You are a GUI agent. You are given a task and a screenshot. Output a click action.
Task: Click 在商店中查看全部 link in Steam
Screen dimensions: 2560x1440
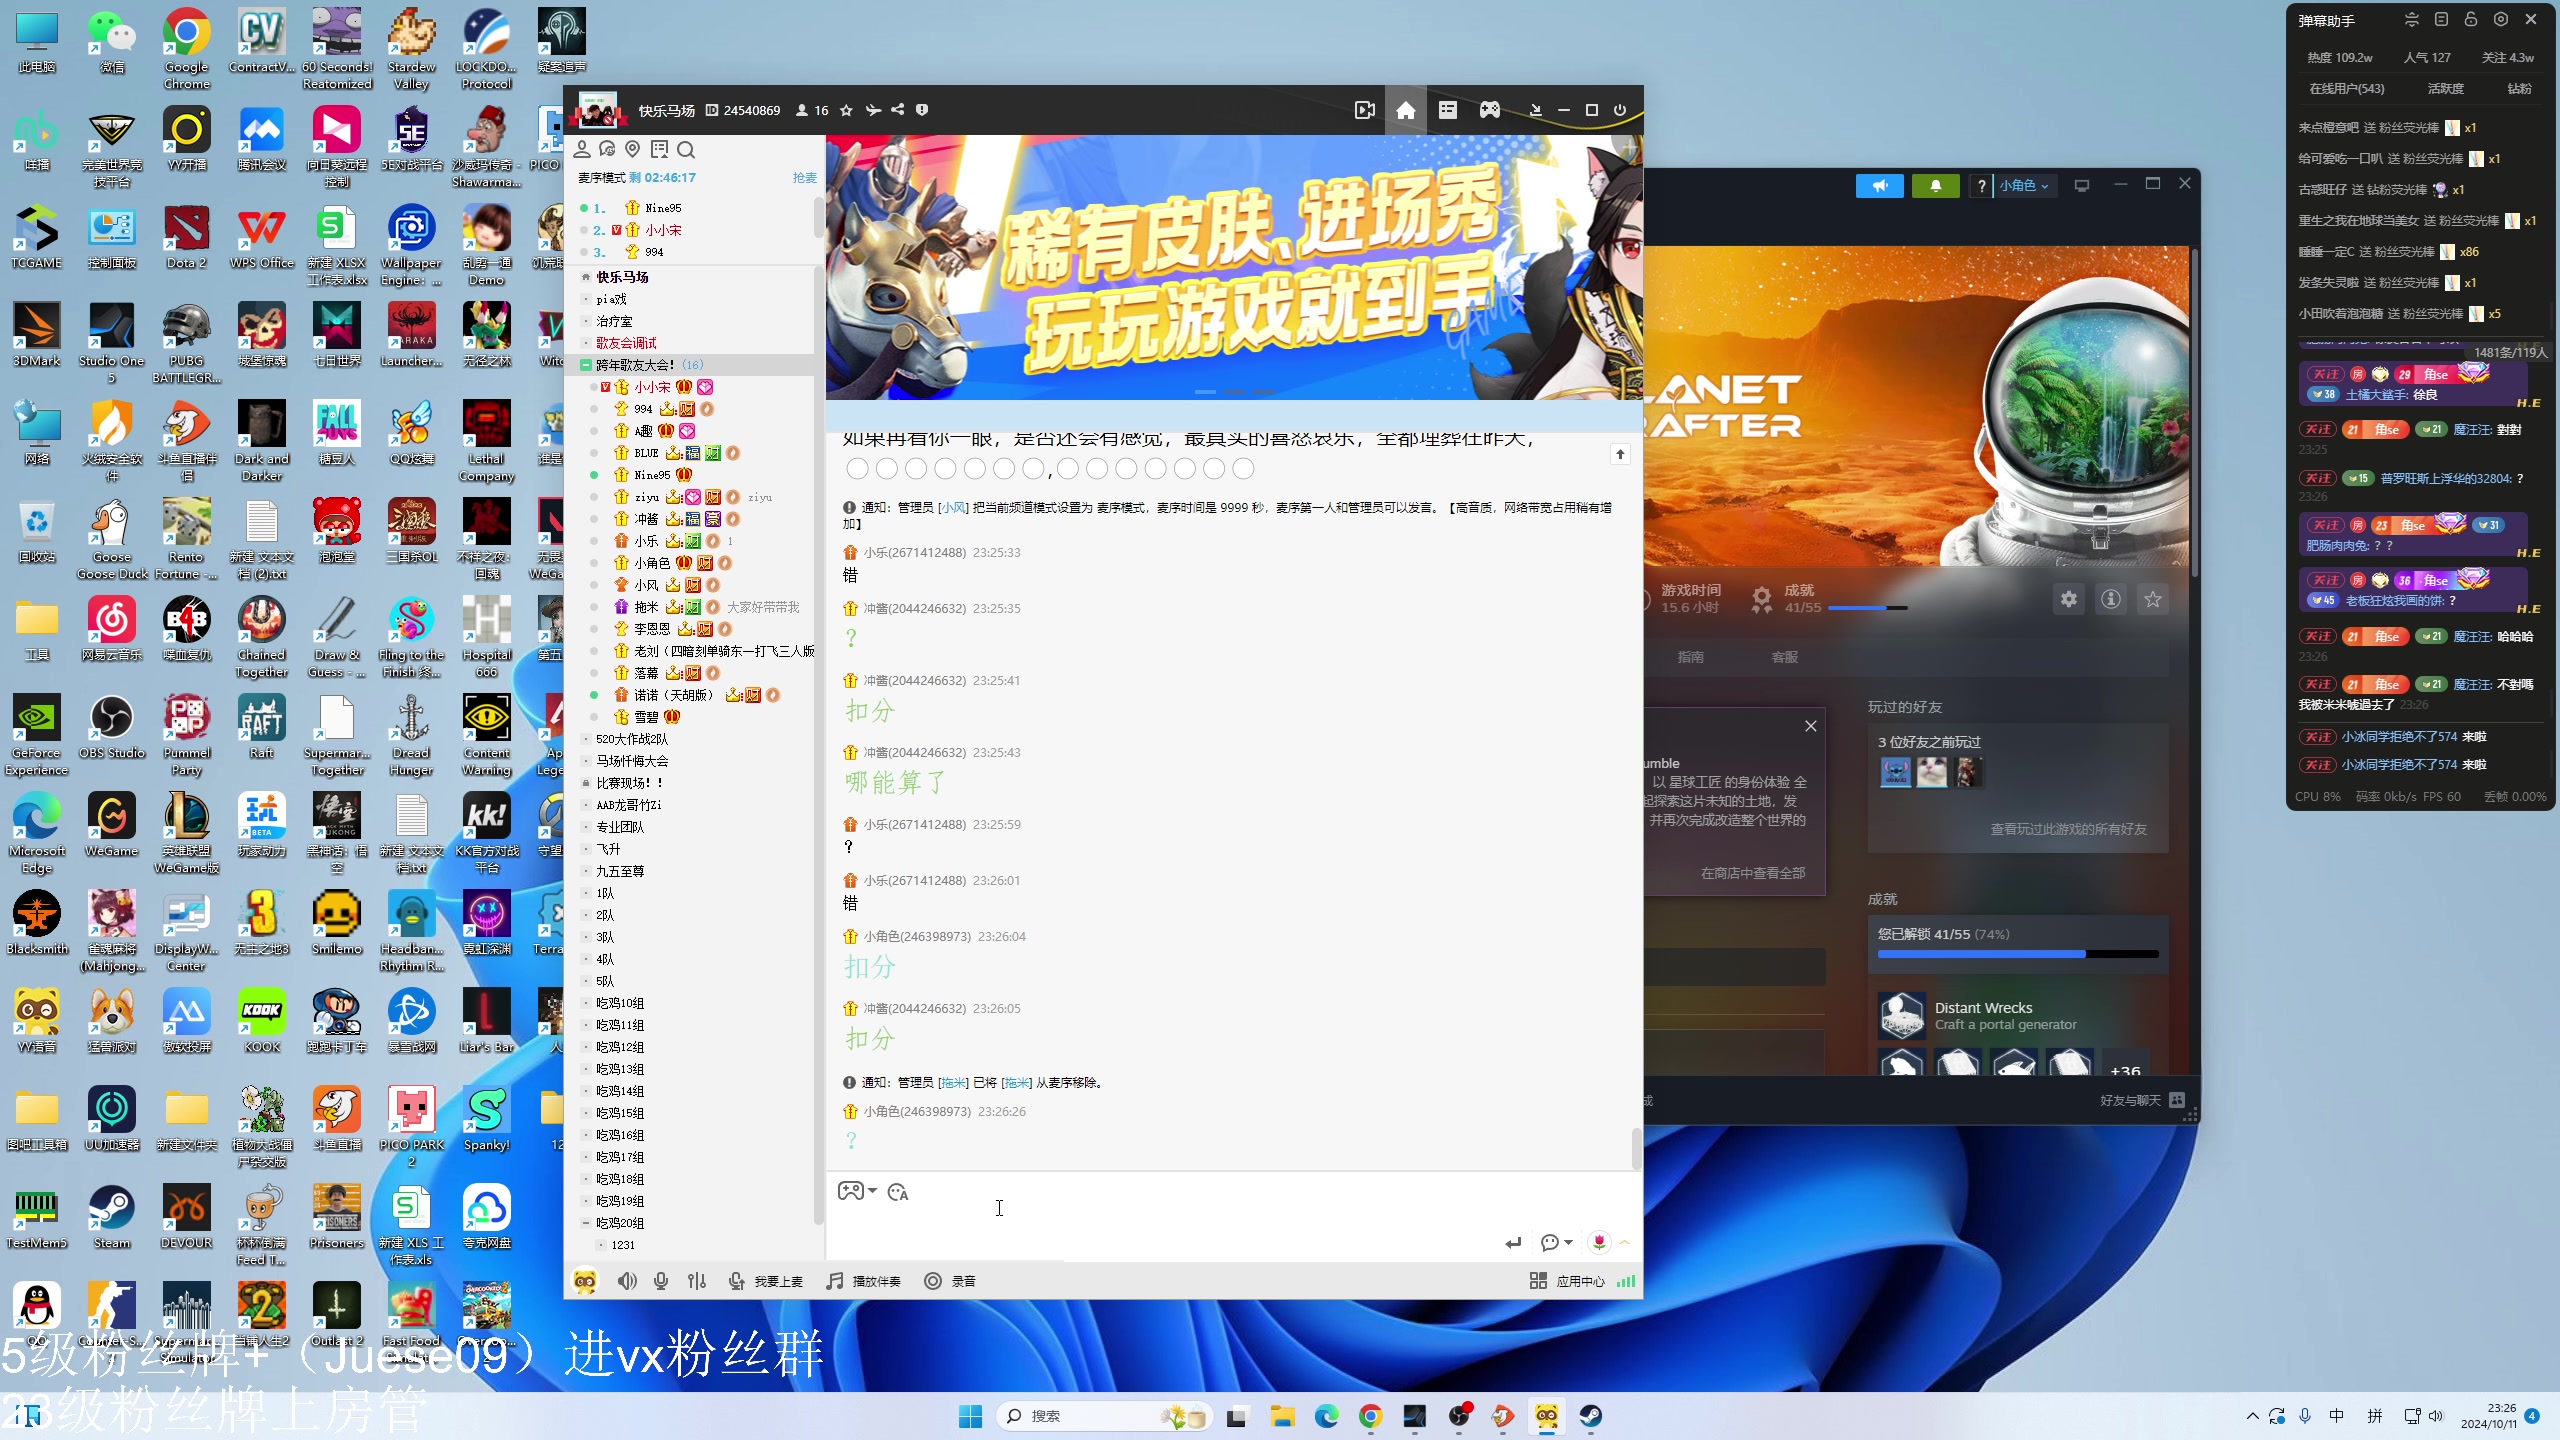tap(1752, 873)
